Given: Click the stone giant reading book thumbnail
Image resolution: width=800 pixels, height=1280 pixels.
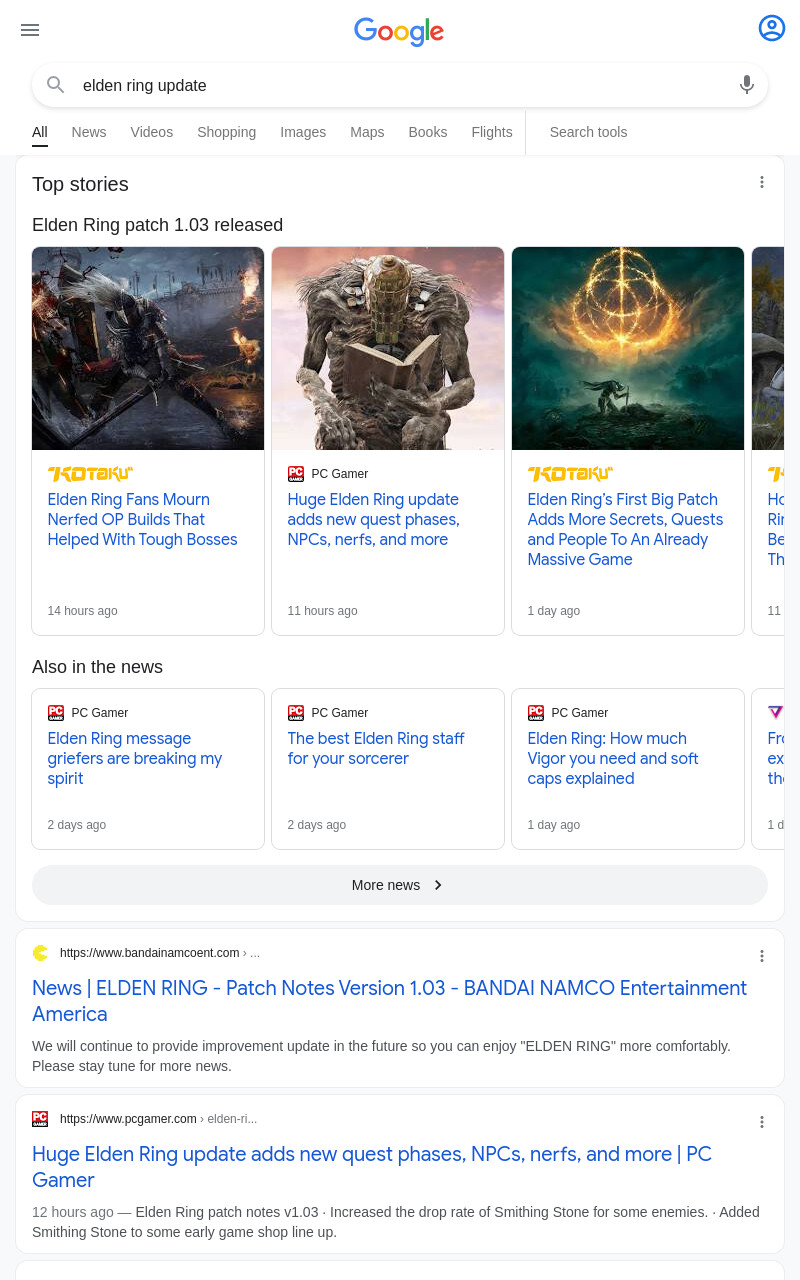Looking at the screenshot, I should (388, 348).
